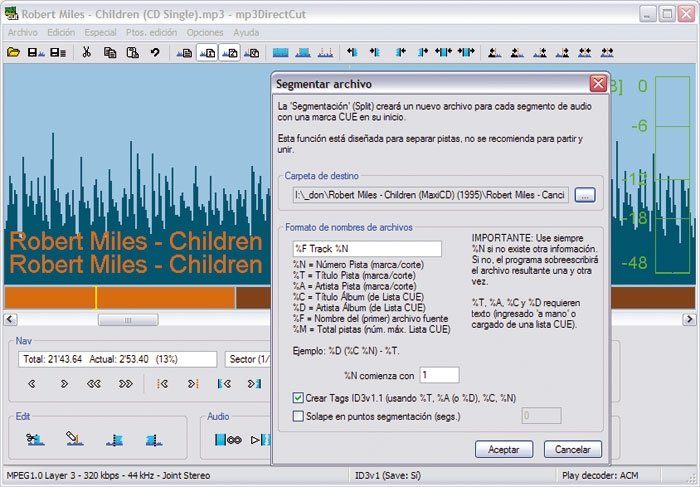Click Audio panel play-to-selection triangle icon
Viewport: 700px width, 487px height.
tap(260, 440)
